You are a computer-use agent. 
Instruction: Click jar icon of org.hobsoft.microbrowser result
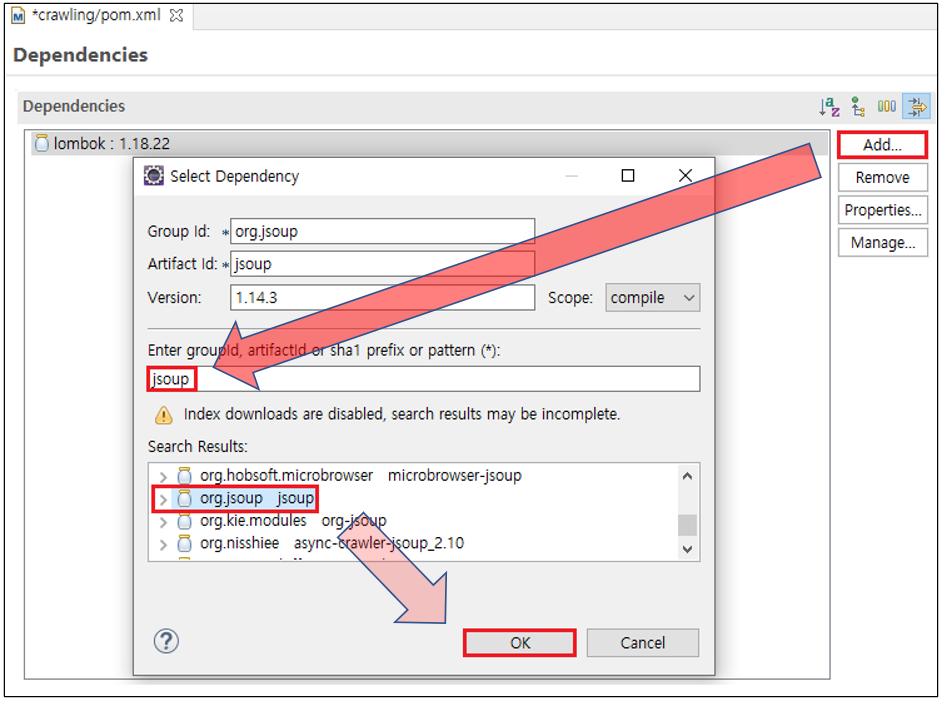[185, 476]
